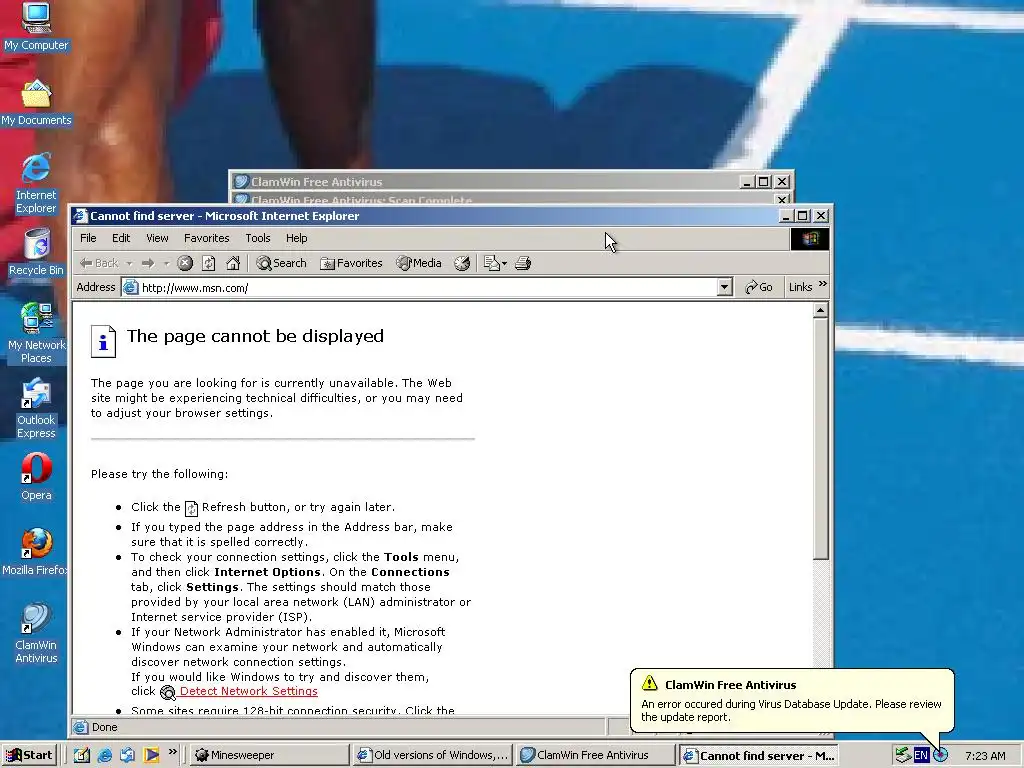Open the History globe icon
1024x768 pixels.
[462, 263]
